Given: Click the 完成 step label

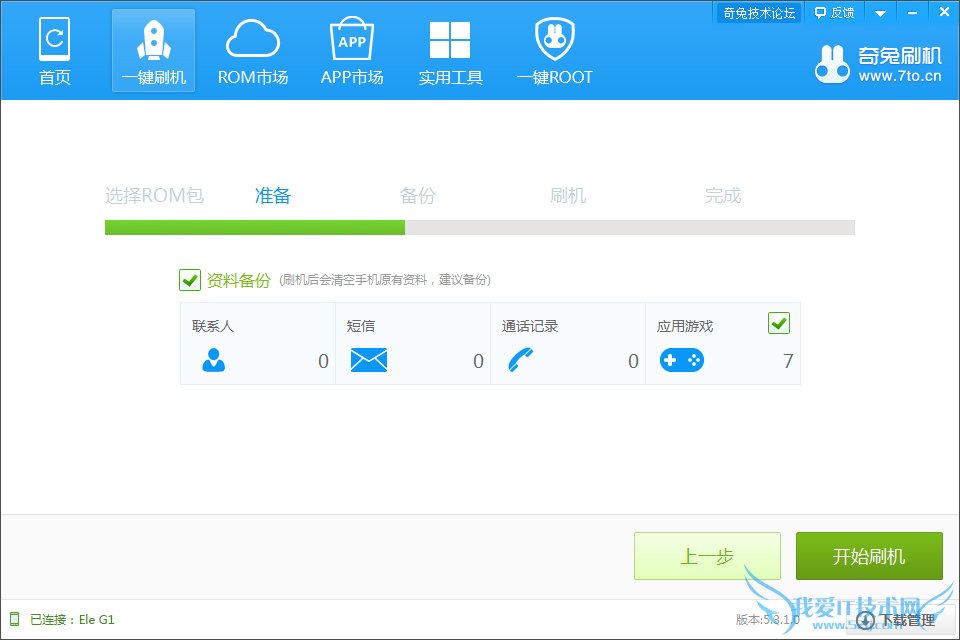Looking at the screenshot, I should coord(723,195).
